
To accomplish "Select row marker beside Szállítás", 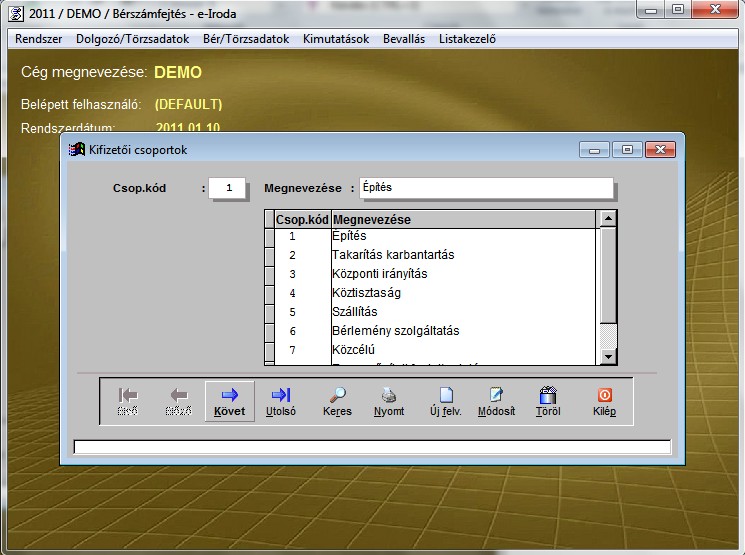I will point(269,312).
